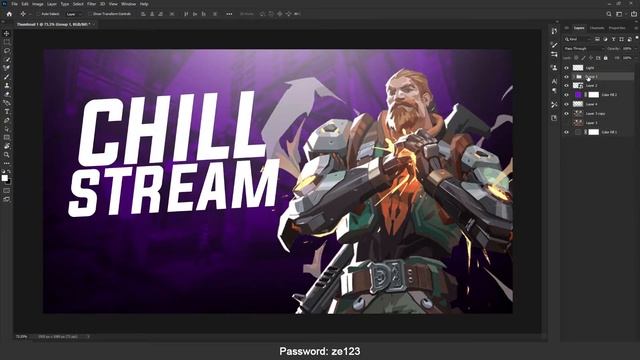Open the Edit Toolbar three-dots button
This screenshot has width=640, height=360.
(x=7, y=163)
